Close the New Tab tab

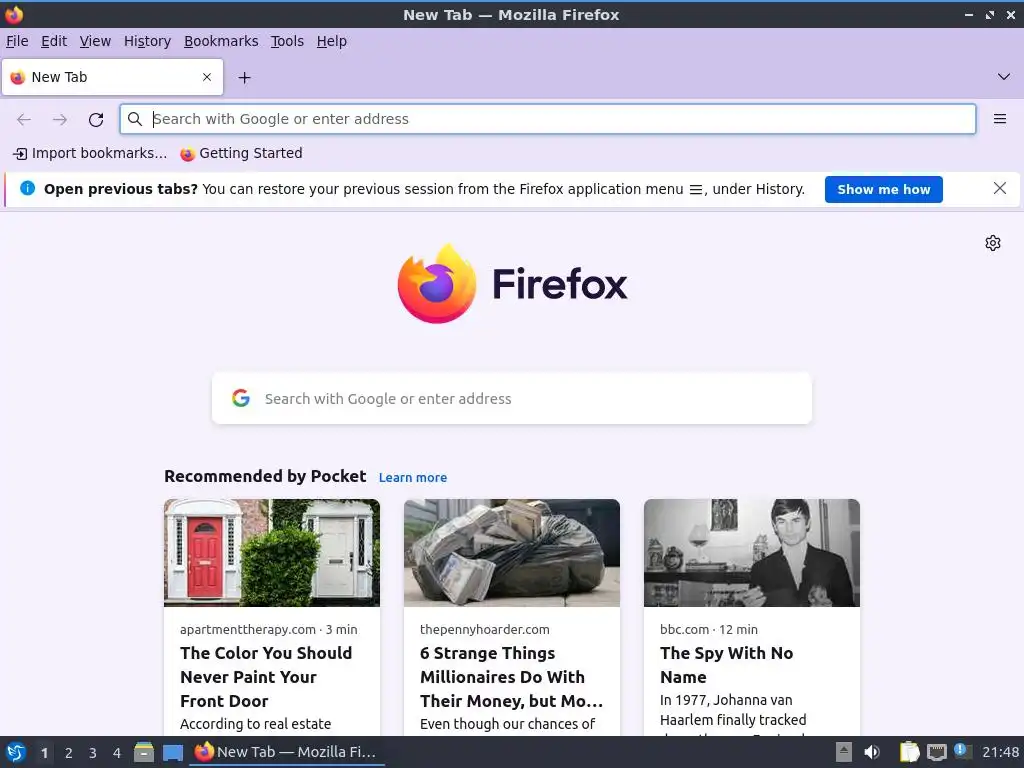207,77
